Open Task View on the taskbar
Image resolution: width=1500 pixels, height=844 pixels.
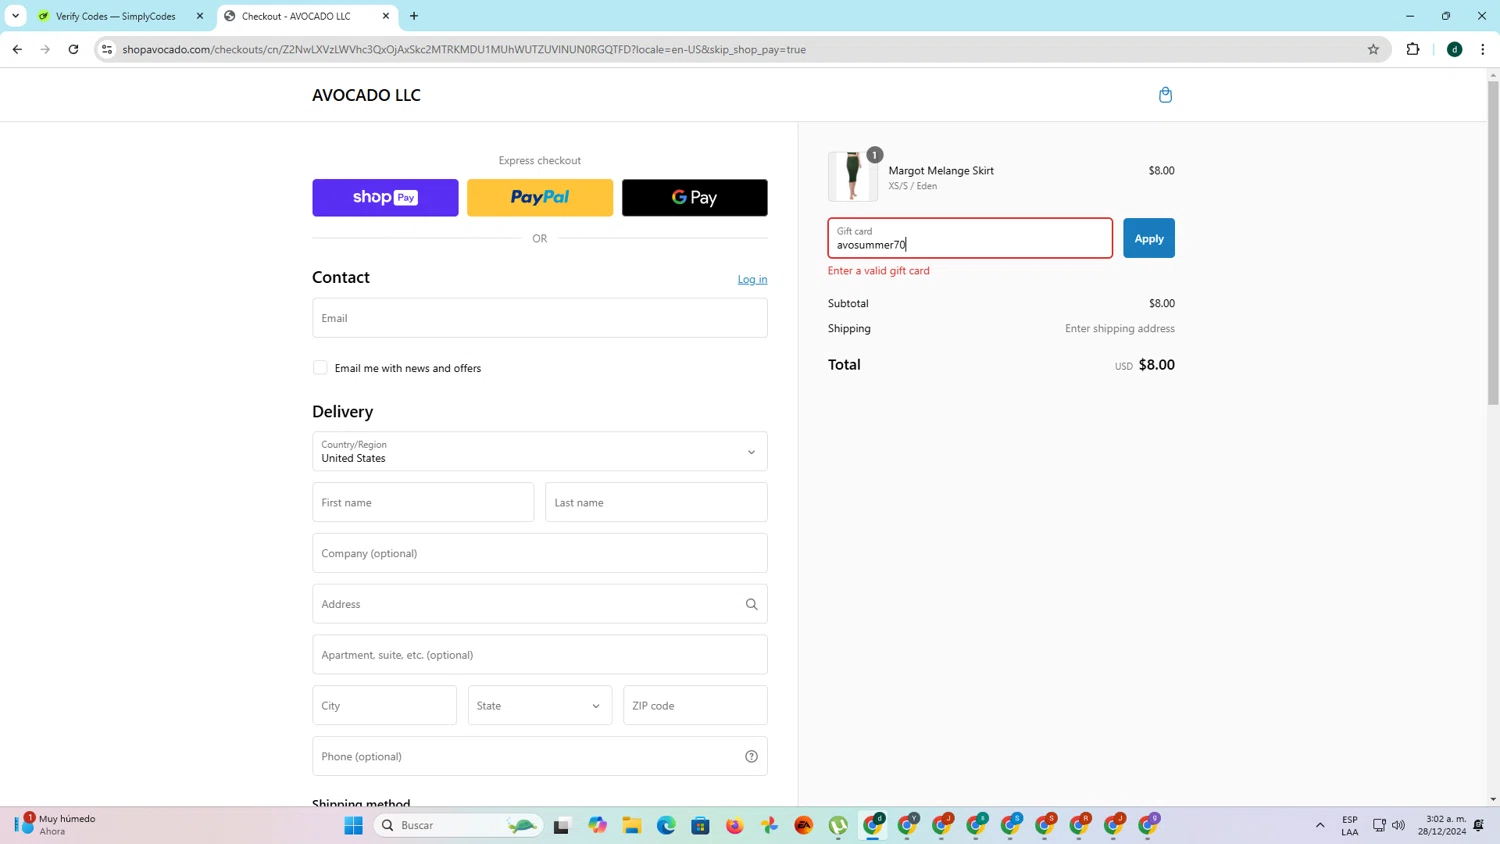click(562, 825)
